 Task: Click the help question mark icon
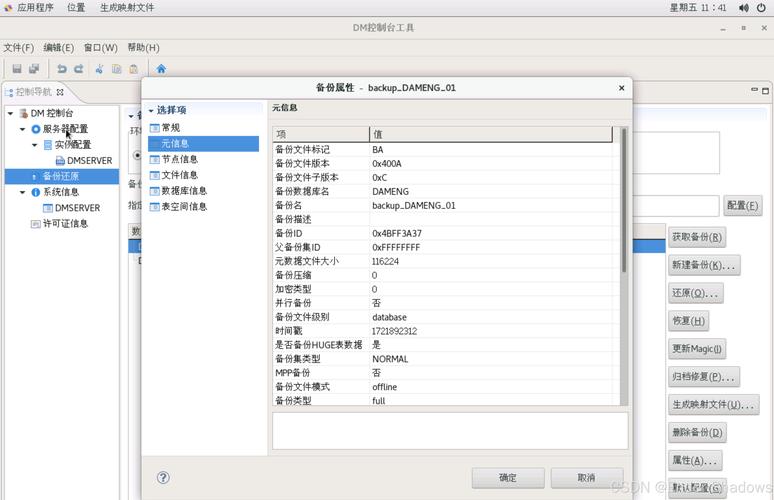pos(163,477)
